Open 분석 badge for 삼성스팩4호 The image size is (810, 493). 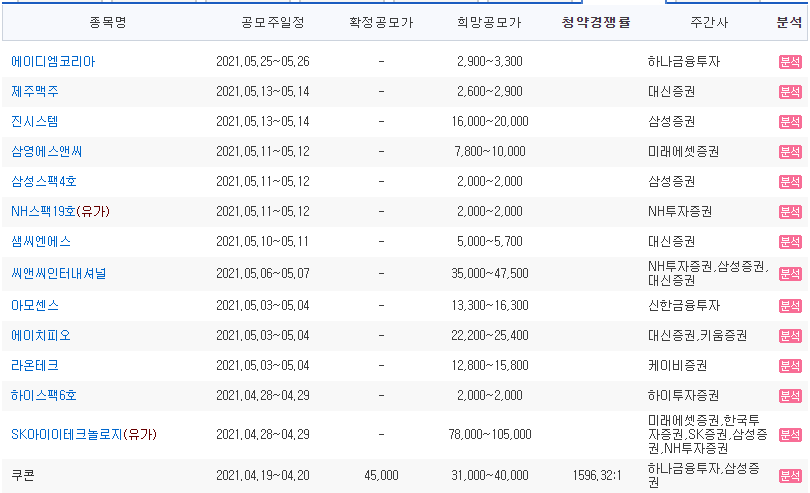790,182
